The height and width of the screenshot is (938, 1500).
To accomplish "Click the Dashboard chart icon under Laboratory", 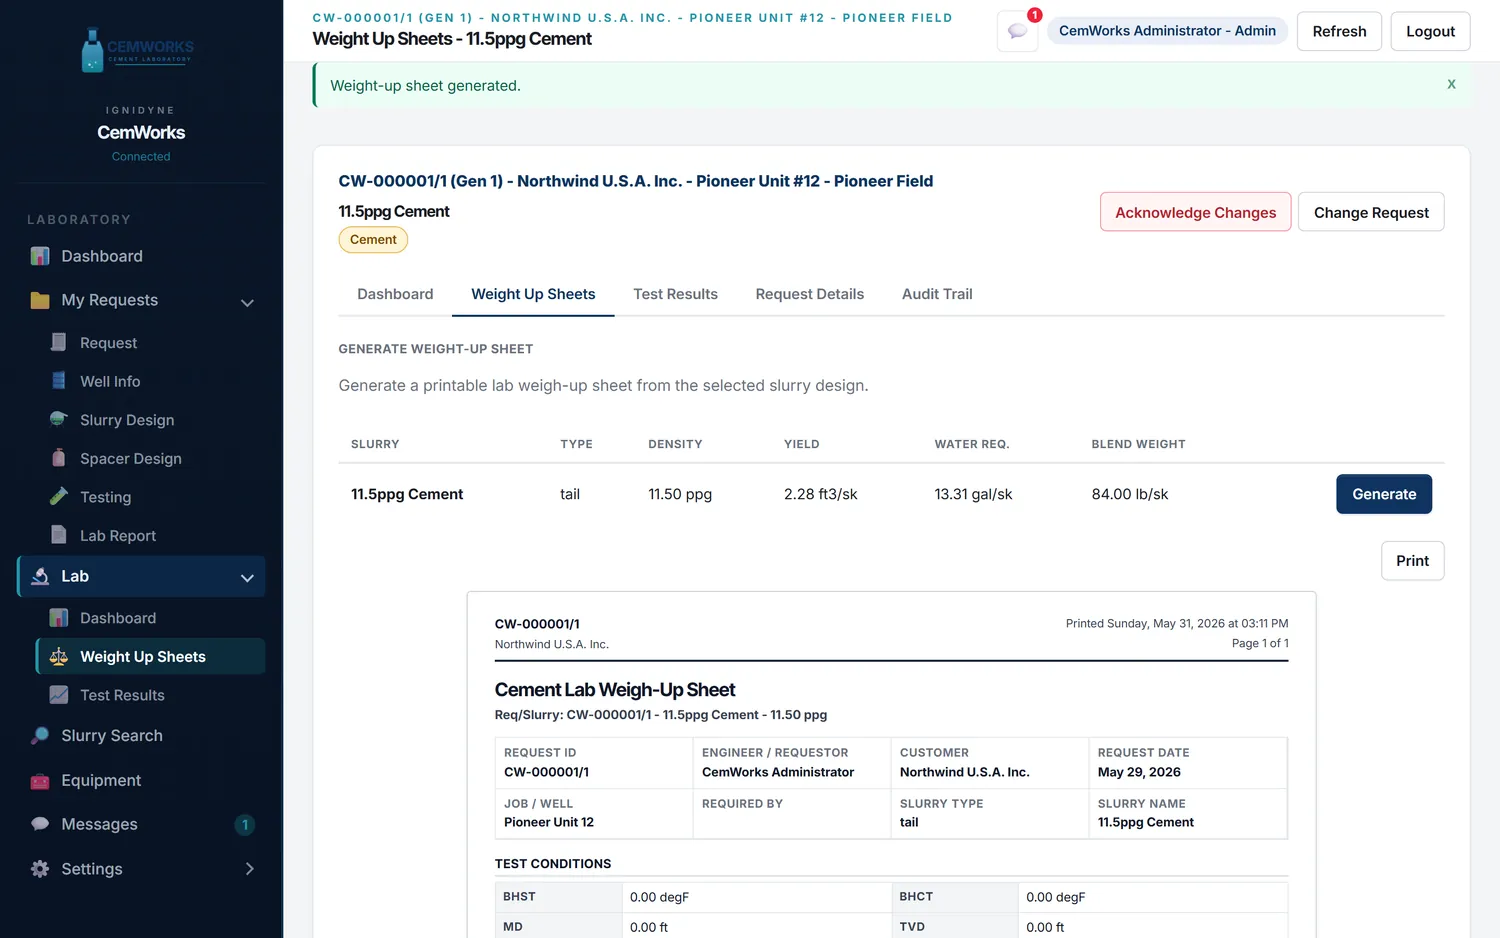I will click(x=40, y=256).
